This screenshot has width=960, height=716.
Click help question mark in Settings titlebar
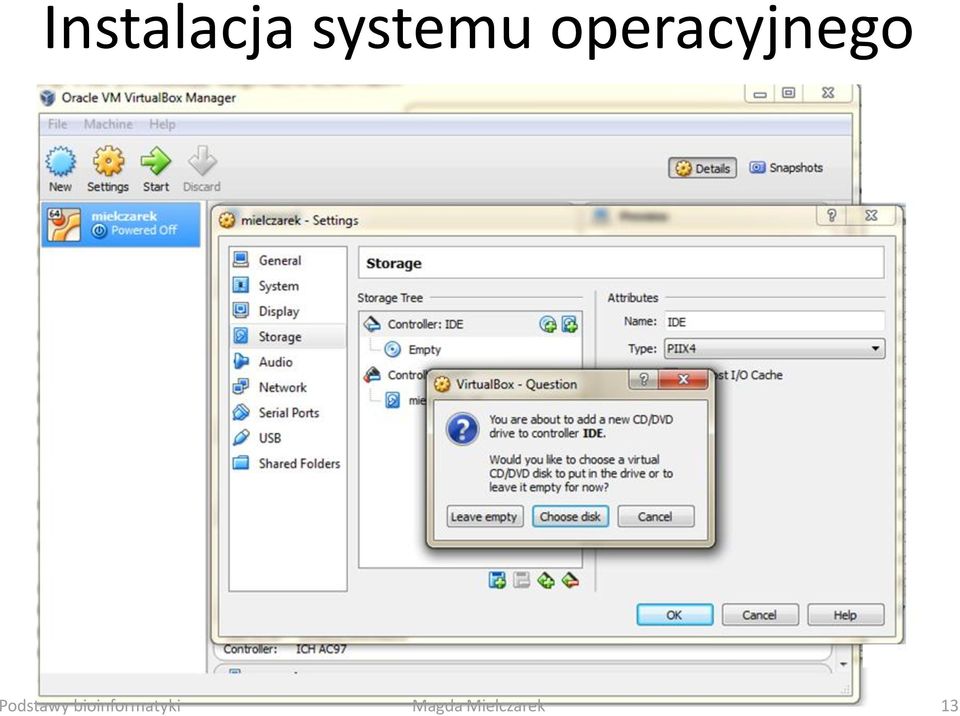(831, 215)
